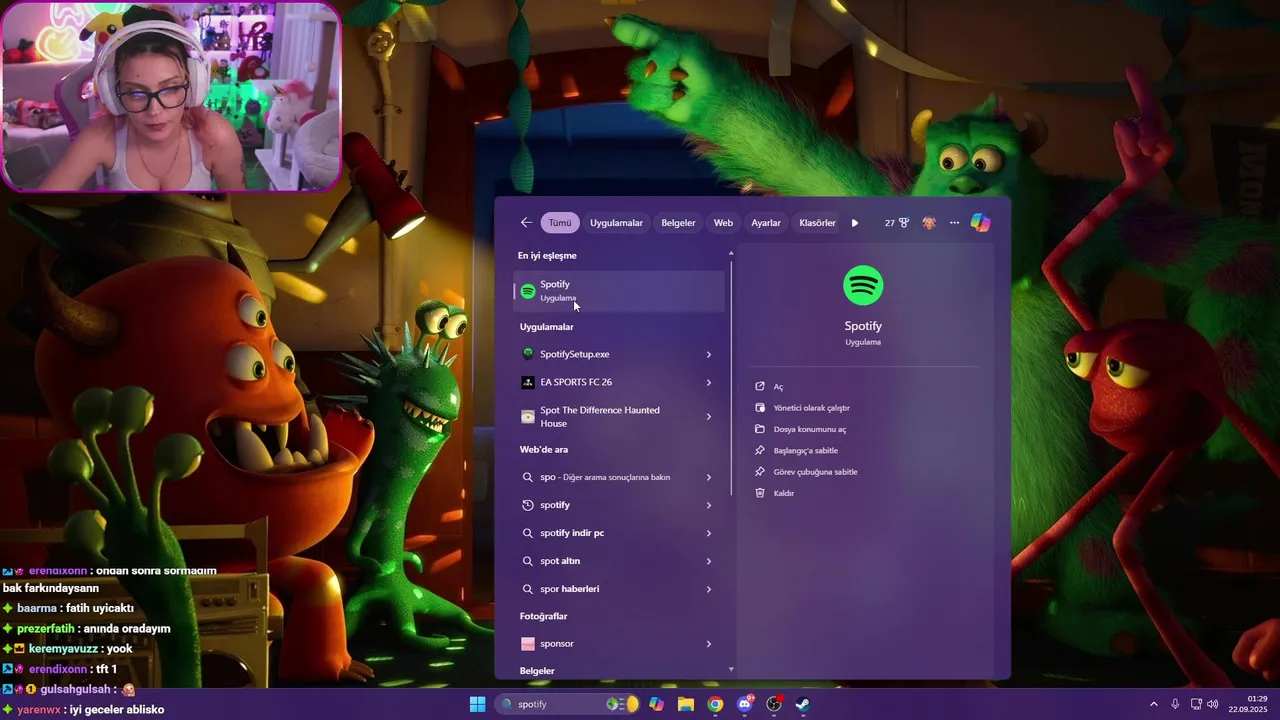
Task: Search web for 'spo' suggestion
Action: click(x=605, y=477)
